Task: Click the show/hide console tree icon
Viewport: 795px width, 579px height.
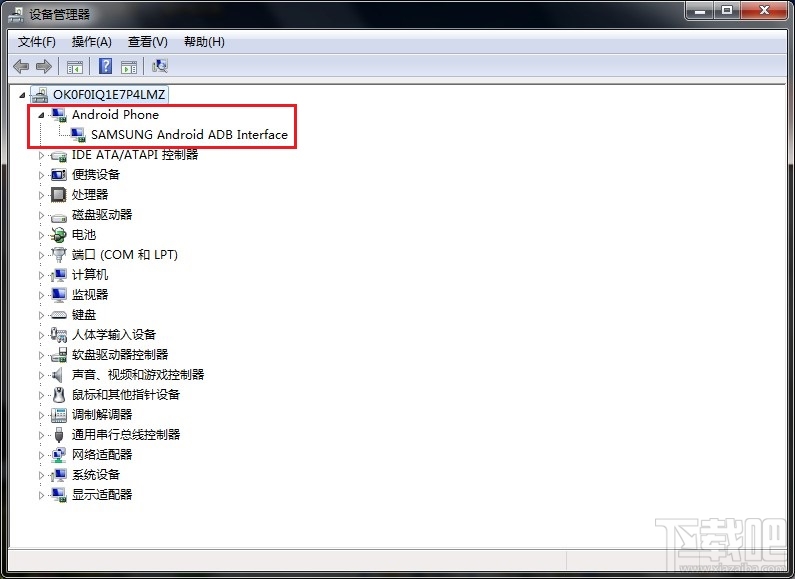Action: 75,66
